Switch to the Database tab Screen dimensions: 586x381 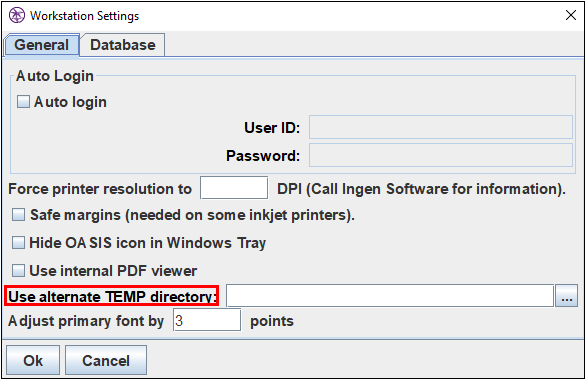123,45
